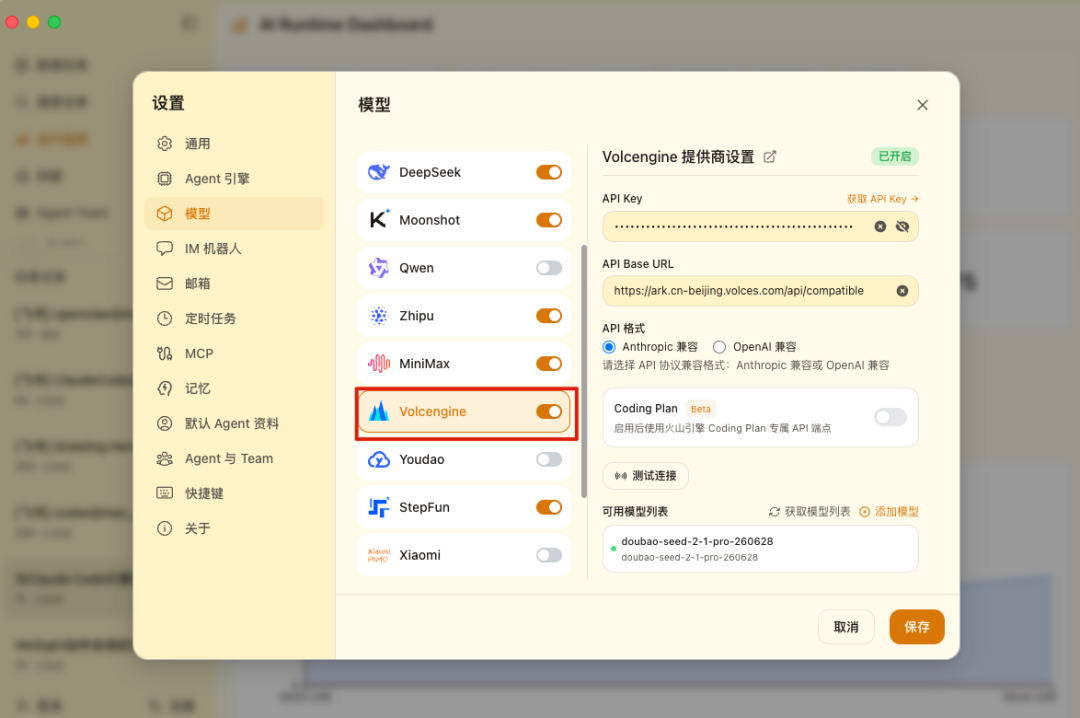Open the 默认 Agent 资料 section
Image resolution: width=1080 pixels, height=718 pixels.
point(233,423)
